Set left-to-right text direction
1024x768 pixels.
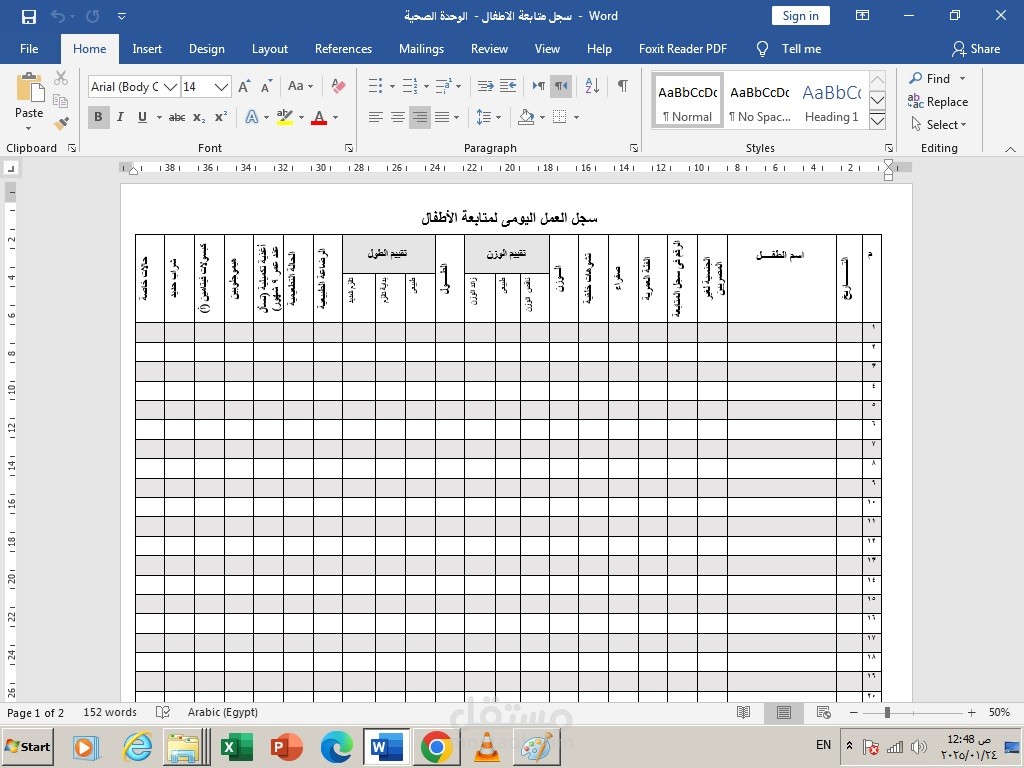click(x=539, y=86)
